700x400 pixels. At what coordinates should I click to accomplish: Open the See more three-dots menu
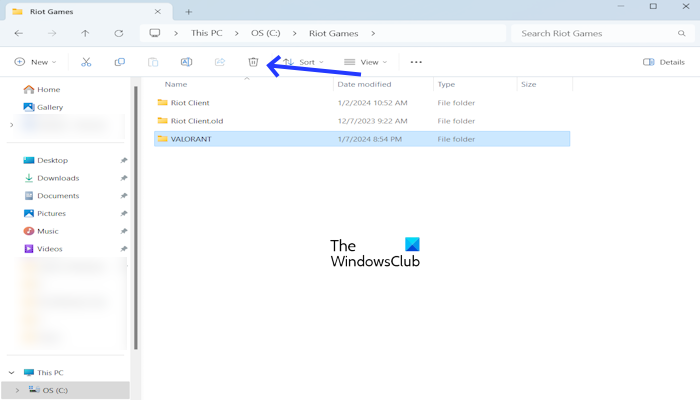[x=416, y=62]
